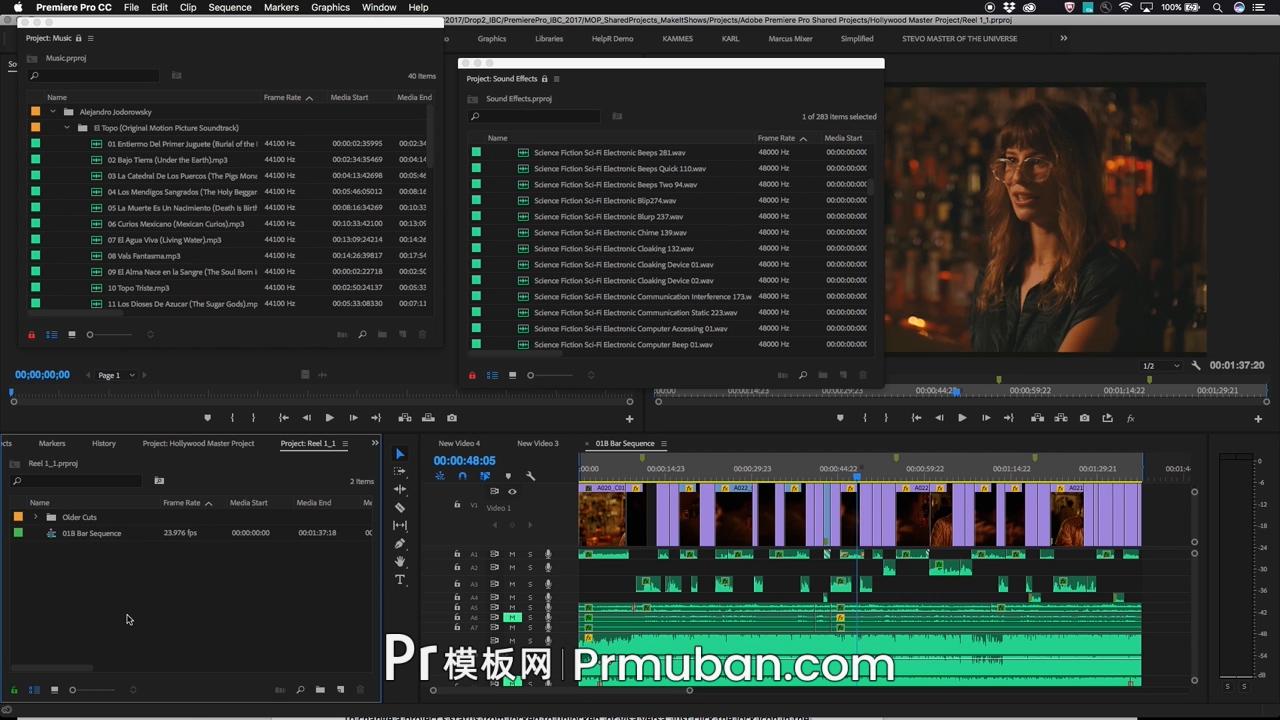Expand the Older Cuts bin
This screenshot has height=720, width=1280.
click(x=36, y=517)
